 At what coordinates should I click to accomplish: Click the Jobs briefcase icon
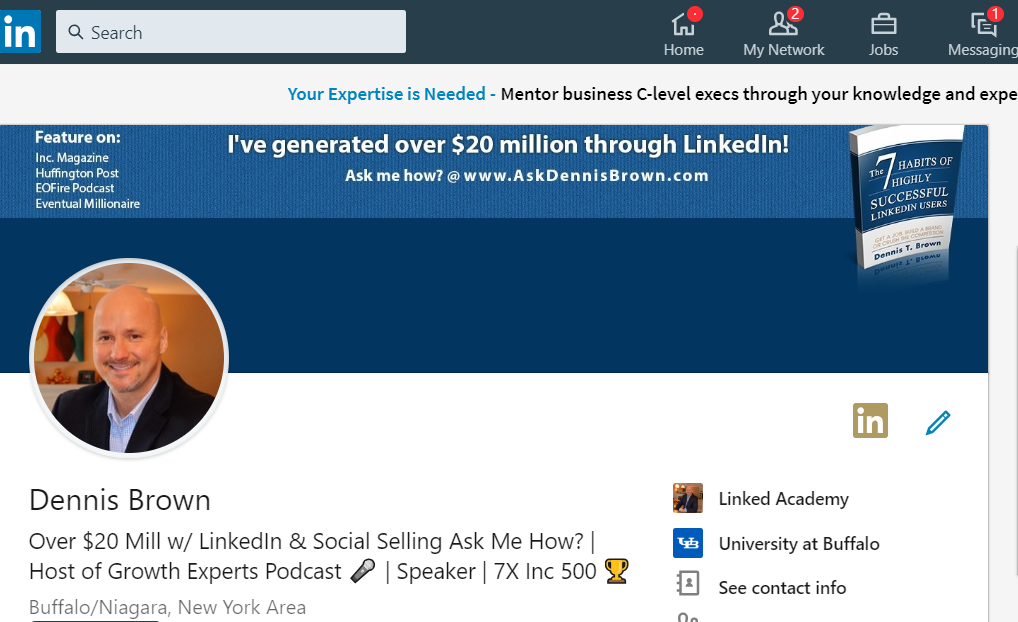click(x=884, y=25)
